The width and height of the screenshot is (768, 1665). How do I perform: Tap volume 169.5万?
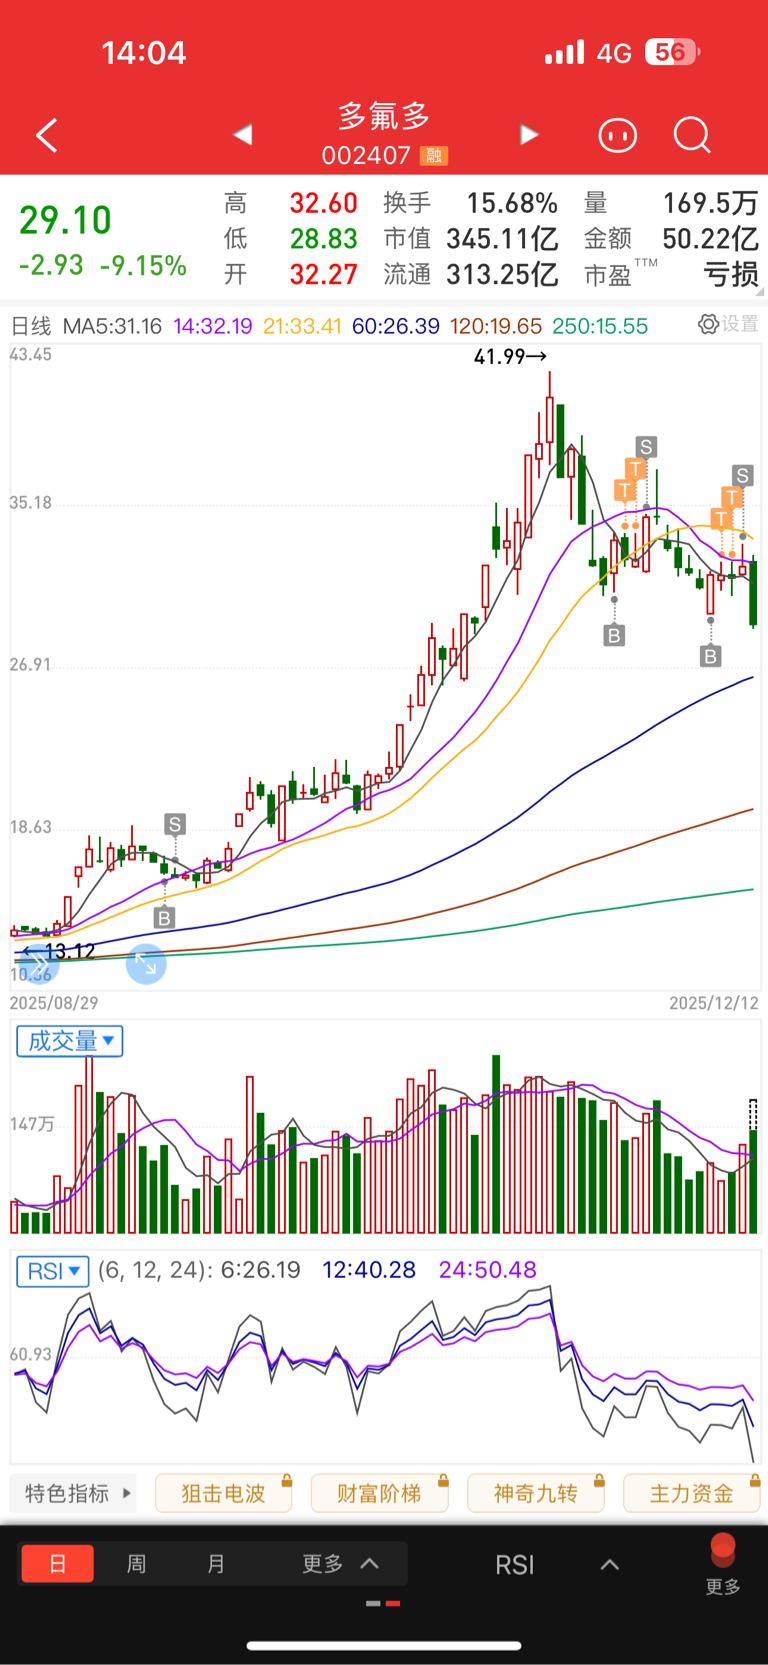pyautogui.click(x=711, y=203)
